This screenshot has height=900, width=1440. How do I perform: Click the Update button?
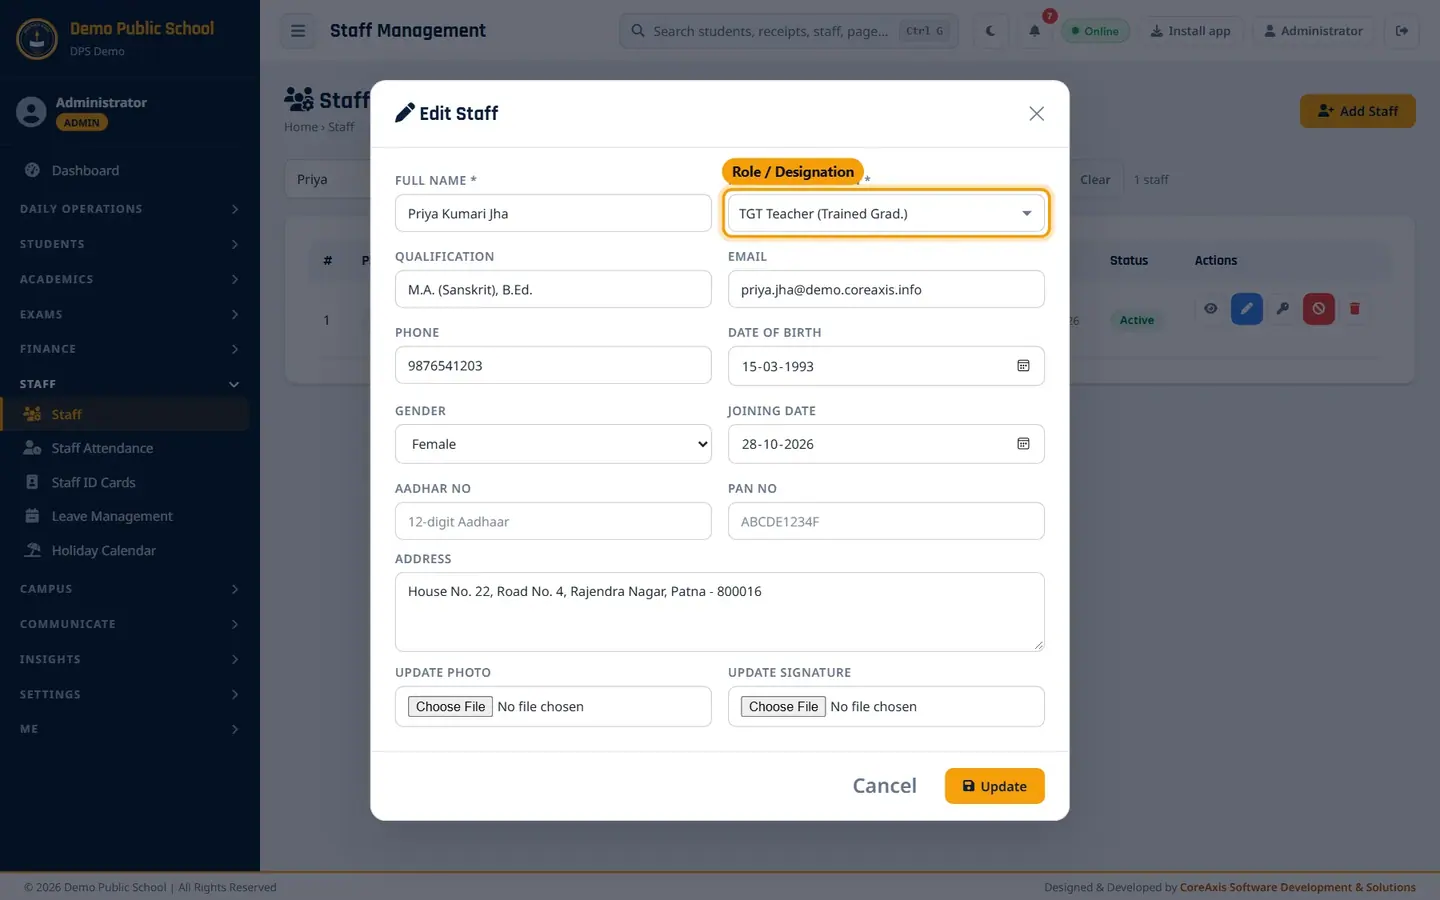994,786
